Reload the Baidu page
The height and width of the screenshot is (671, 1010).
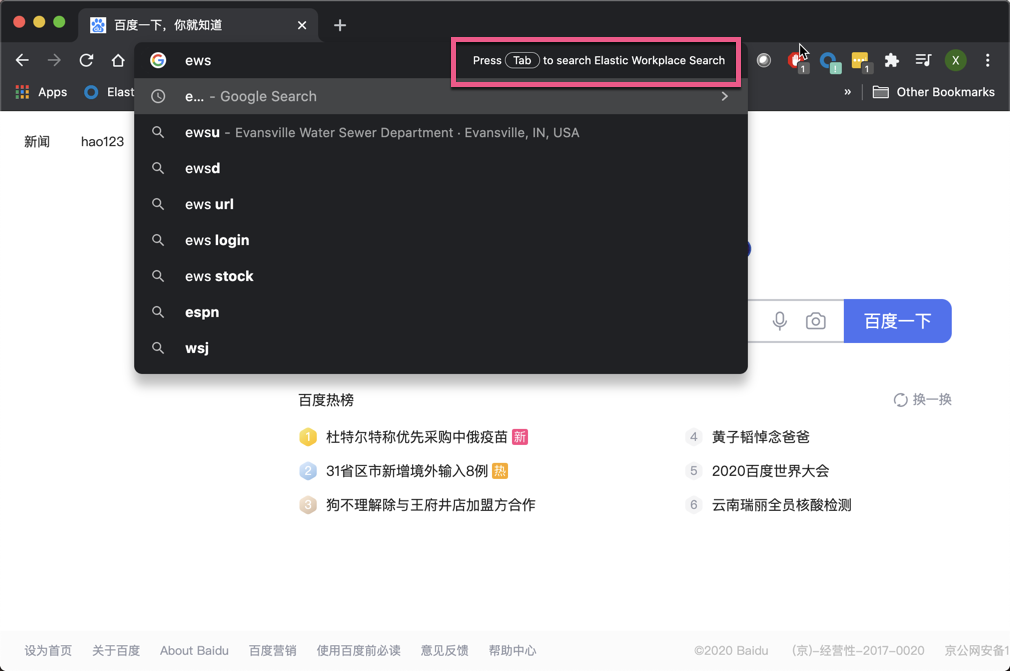86,61
